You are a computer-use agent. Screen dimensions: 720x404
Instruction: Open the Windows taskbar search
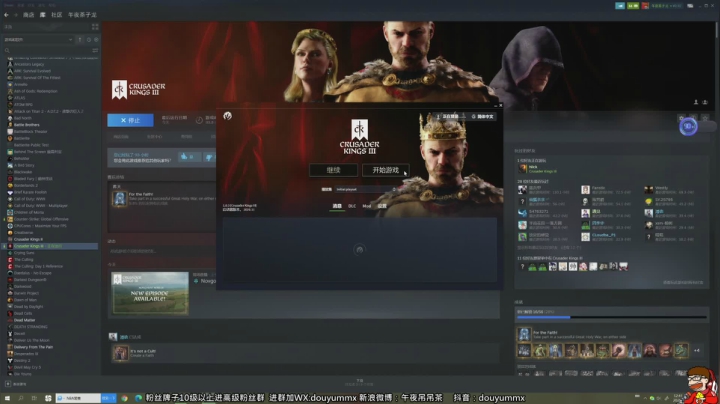click(x=21, y=398)
